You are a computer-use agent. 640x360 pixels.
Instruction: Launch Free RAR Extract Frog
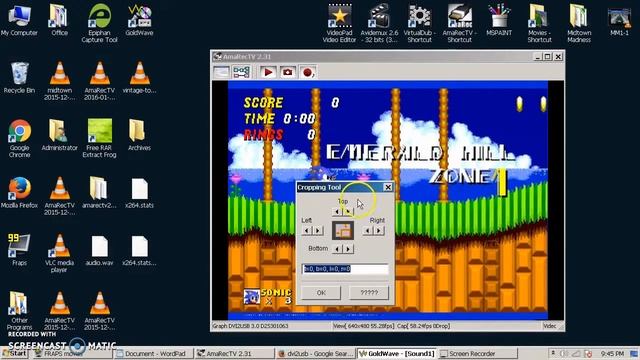tap(99, 138)
